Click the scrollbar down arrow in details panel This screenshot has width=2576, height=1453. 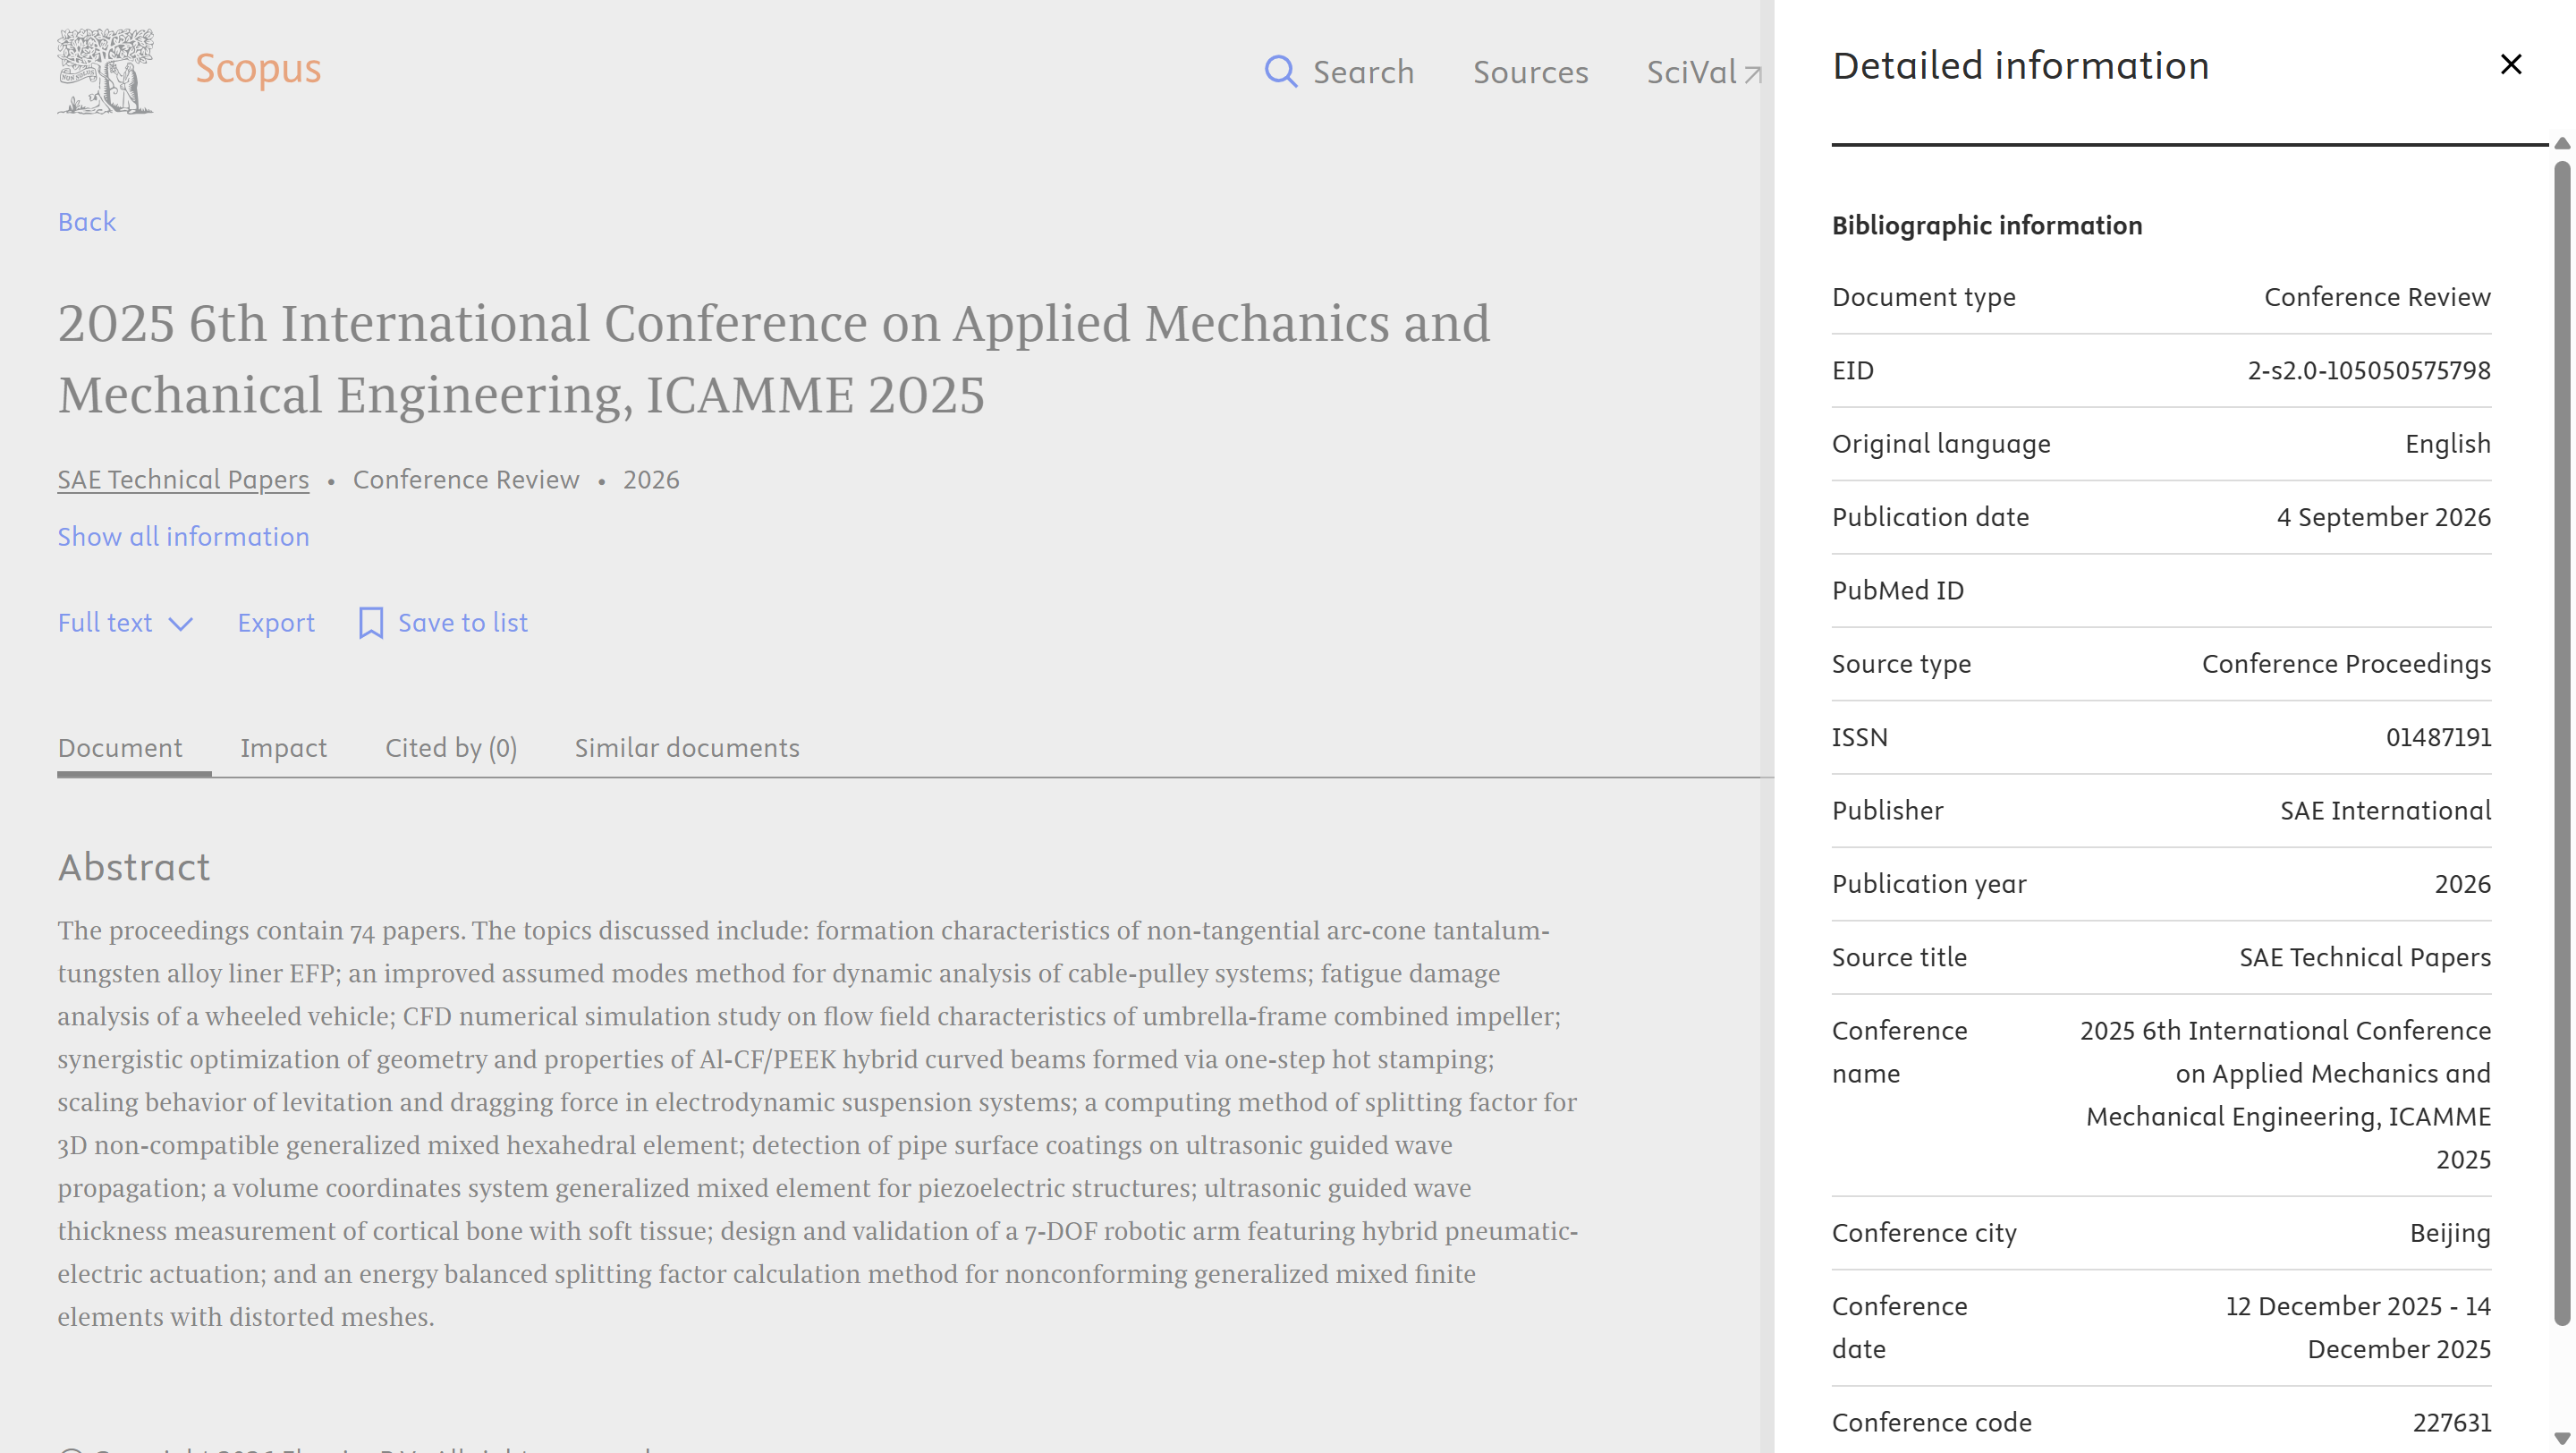coord(2562,1439)
